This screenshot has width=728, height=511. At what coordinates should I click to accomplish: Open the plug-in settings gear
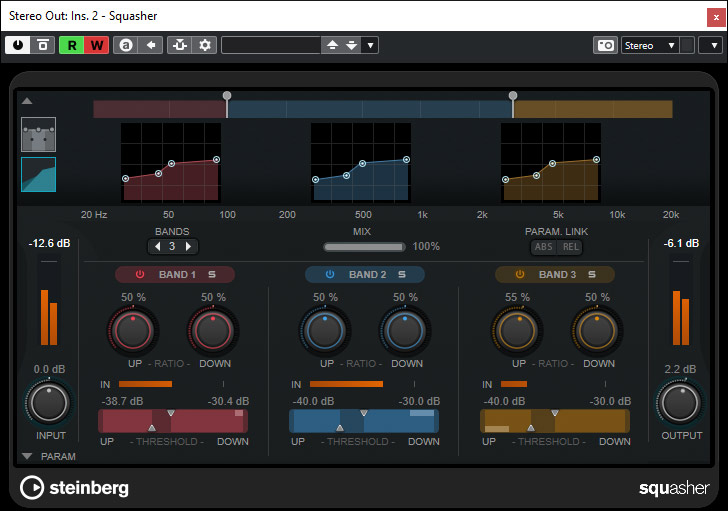tap(205, 45)
